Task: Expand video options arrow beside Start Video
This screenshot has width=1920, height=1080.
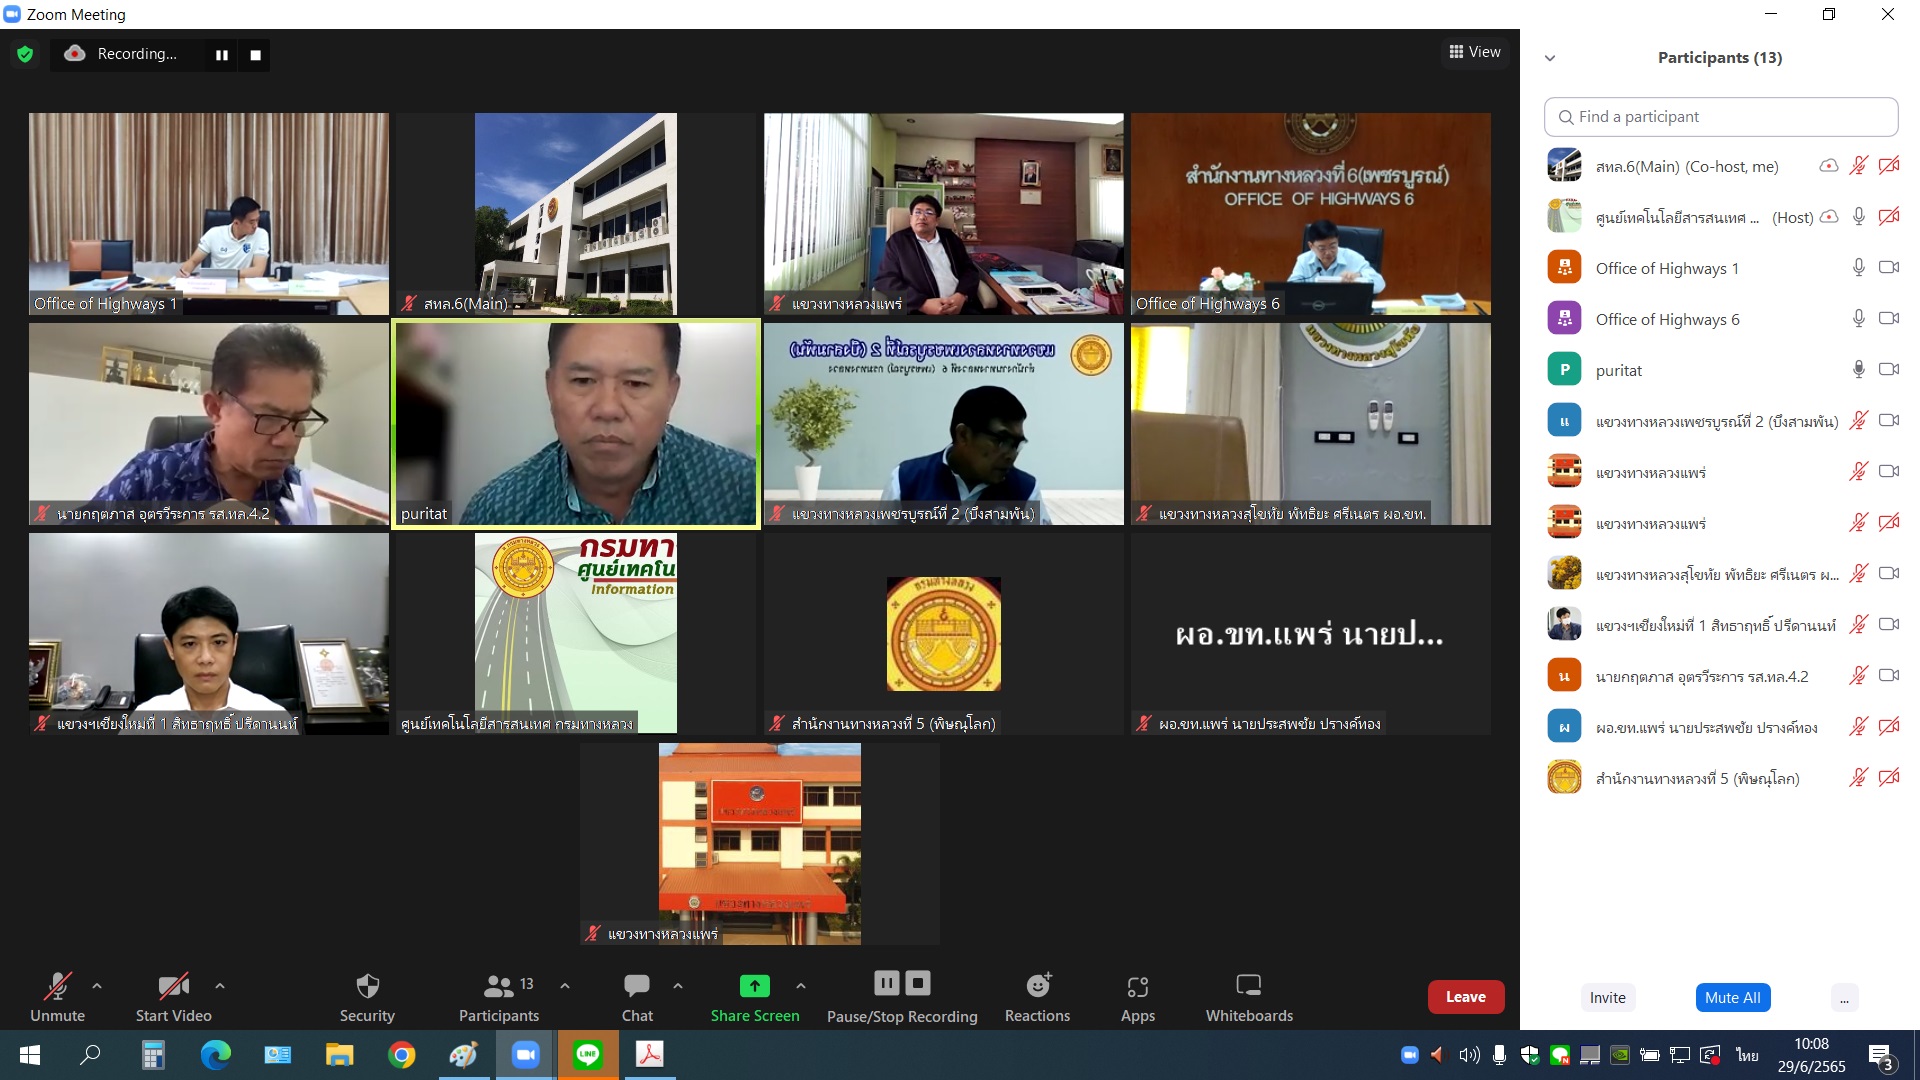Action: click(x=220, y=986)
